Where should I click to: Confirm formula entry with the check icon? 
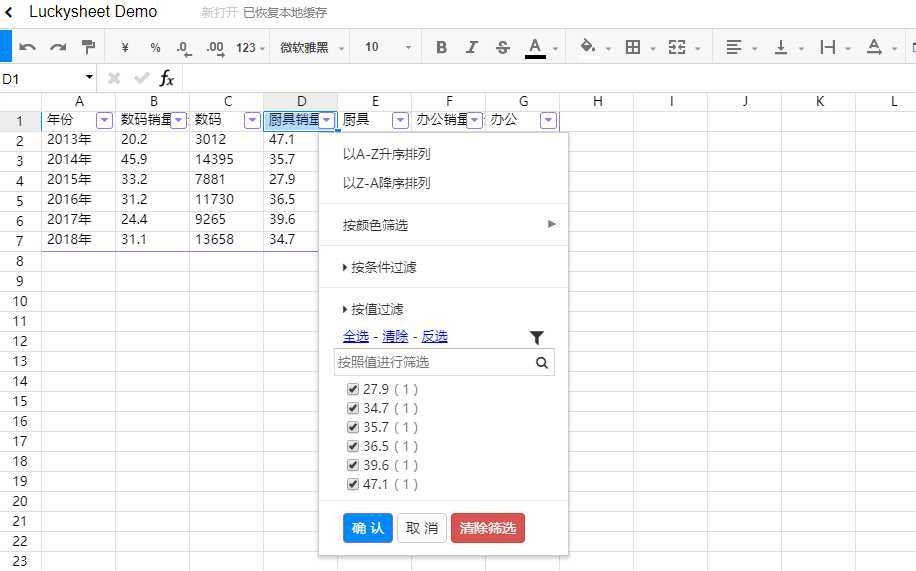click(x=141, y=78)
